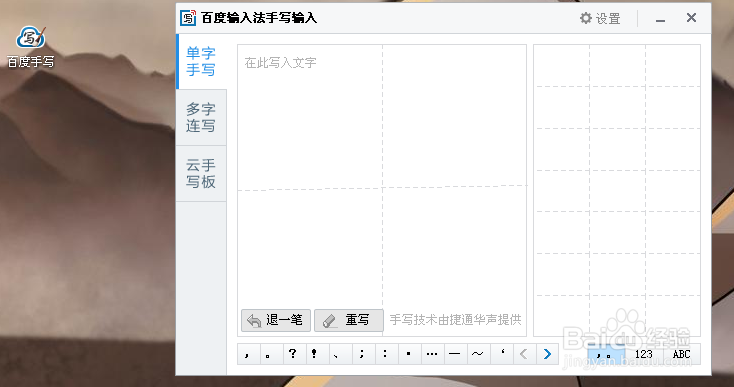Screen dimensions: 734x387
Task: Insert the dash — key
Action: tap(455, 354)
